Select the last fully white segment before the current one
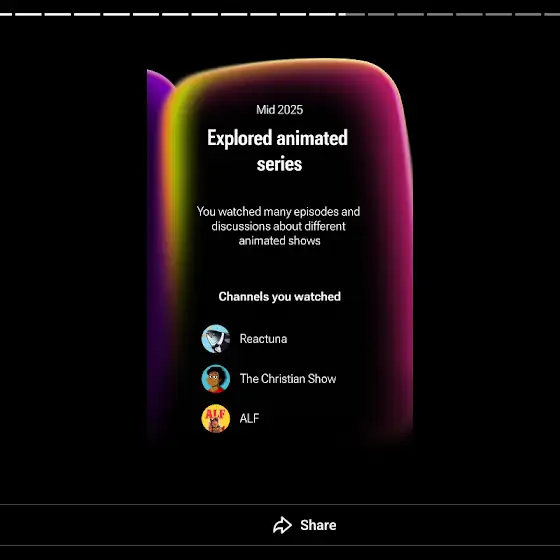The image size is (560, 560). (322, 14)
